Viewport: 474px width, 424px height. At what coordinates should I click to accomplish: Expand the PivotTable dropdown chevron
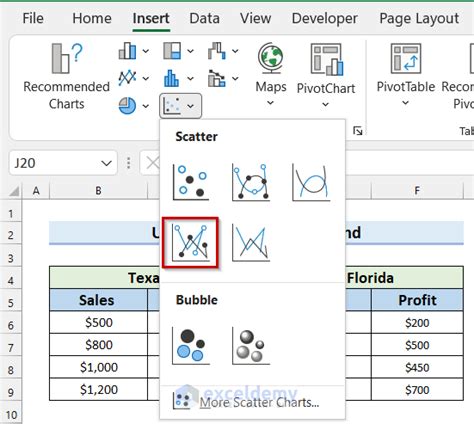point(405,103)
